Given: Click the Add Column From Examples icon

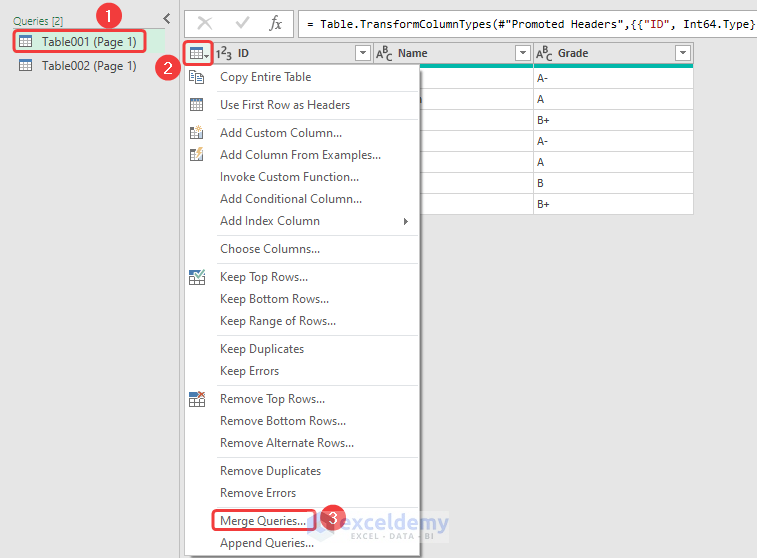Looking at the screenshot, I should (196, 154).
